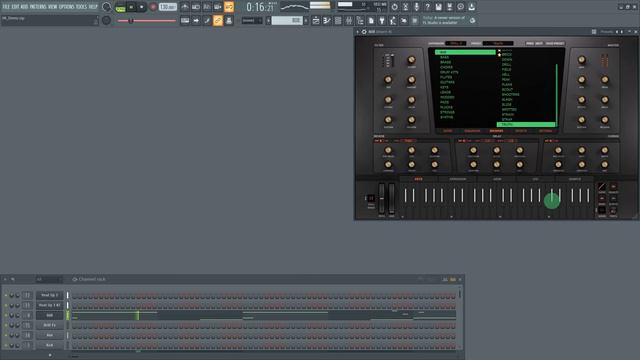
Task: Click the plugin mod wheel
Action: 391,198
